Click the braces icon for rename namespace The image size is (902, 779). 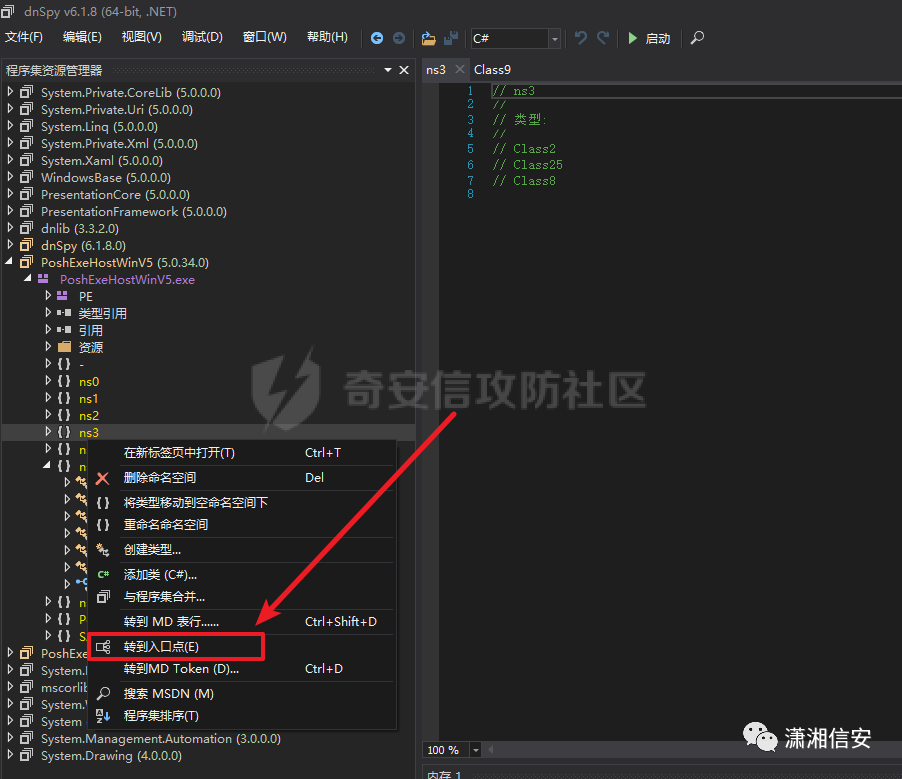point(103,525)
